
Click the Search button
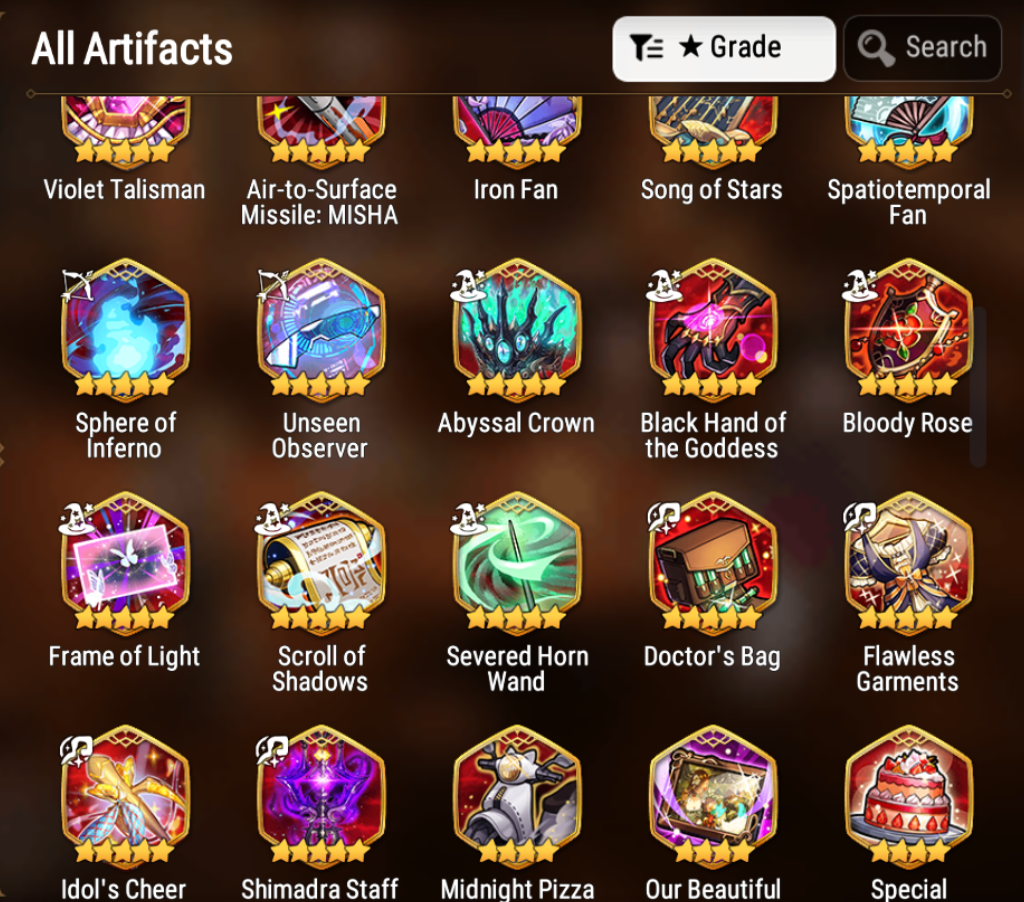point(922,48)
